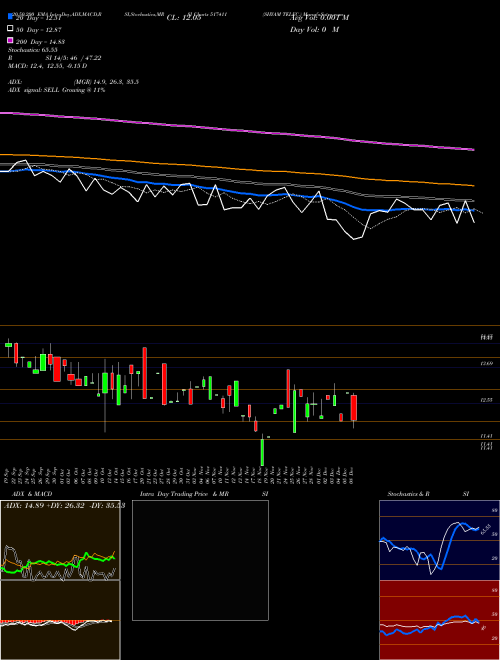
Task: Click the 63.53 stochastic value label
Action: tap(485, 529)
